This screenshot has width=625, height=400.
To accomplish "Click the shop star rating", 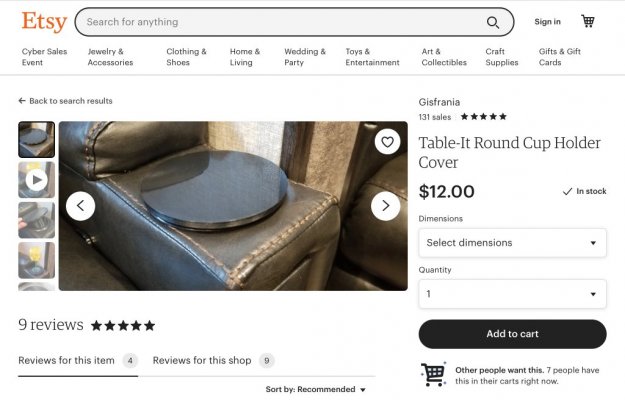I will pyautogui.click(x=483, y=117).
